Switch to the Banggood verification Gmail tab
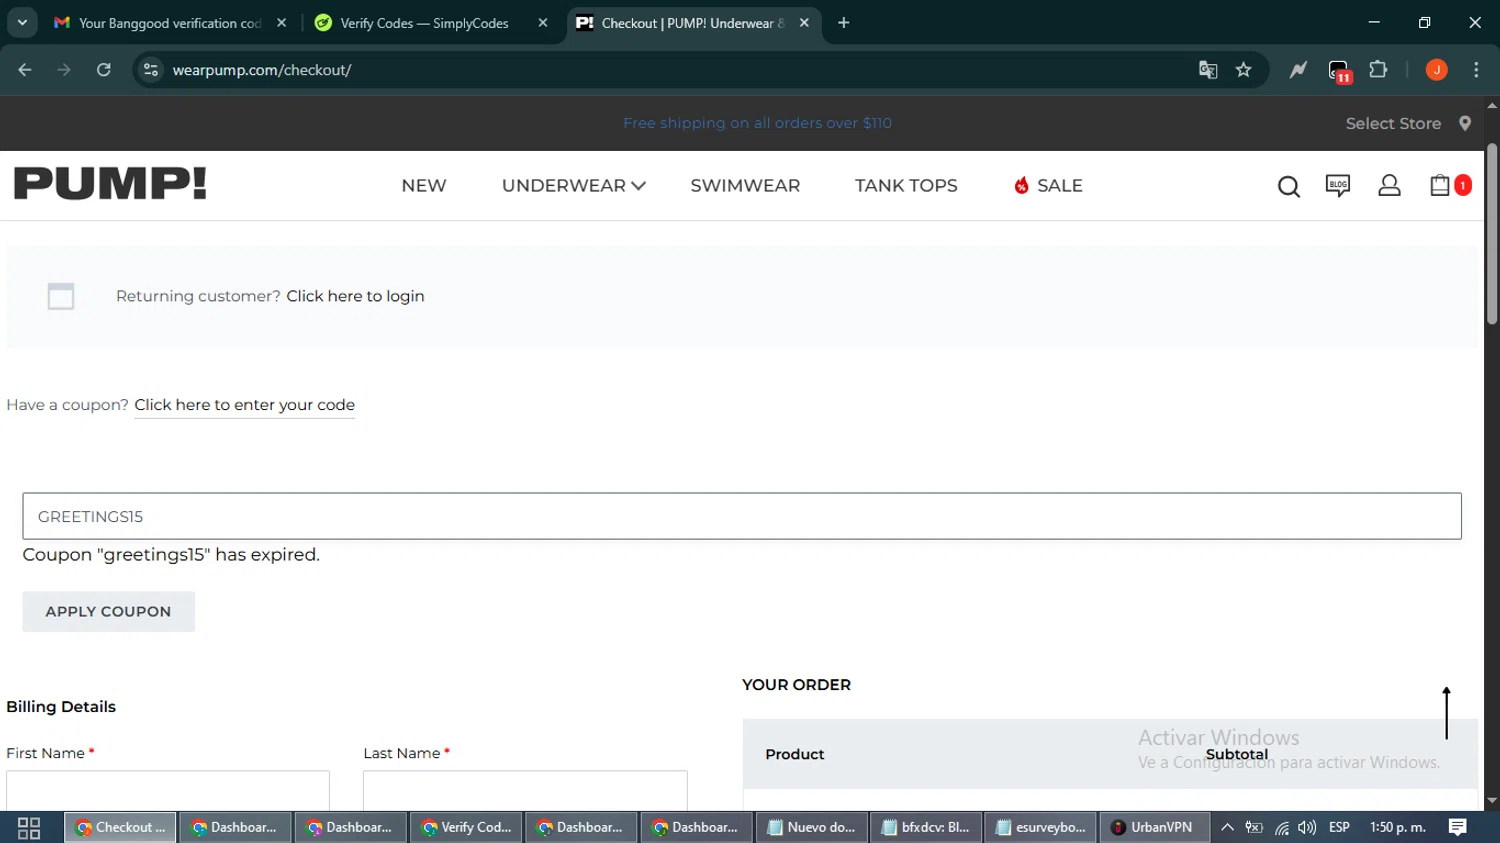This screenshot has width=1500, height=843. coord(170,23)
